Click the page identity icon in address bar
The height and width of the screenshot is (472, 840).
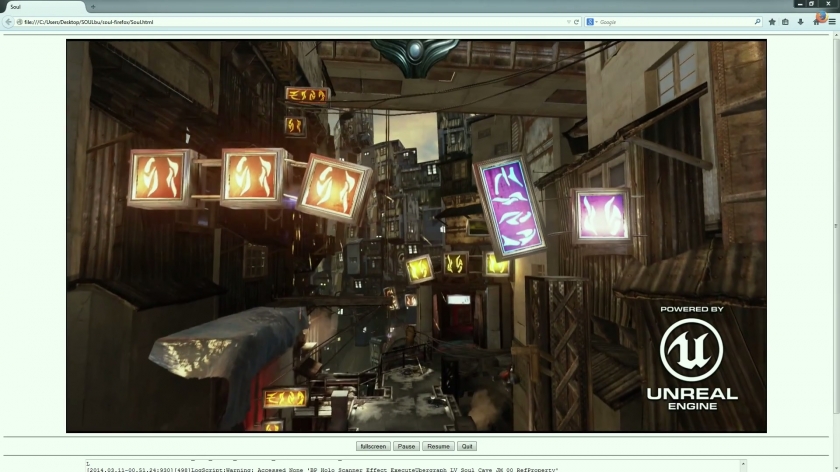coord(19,22)
